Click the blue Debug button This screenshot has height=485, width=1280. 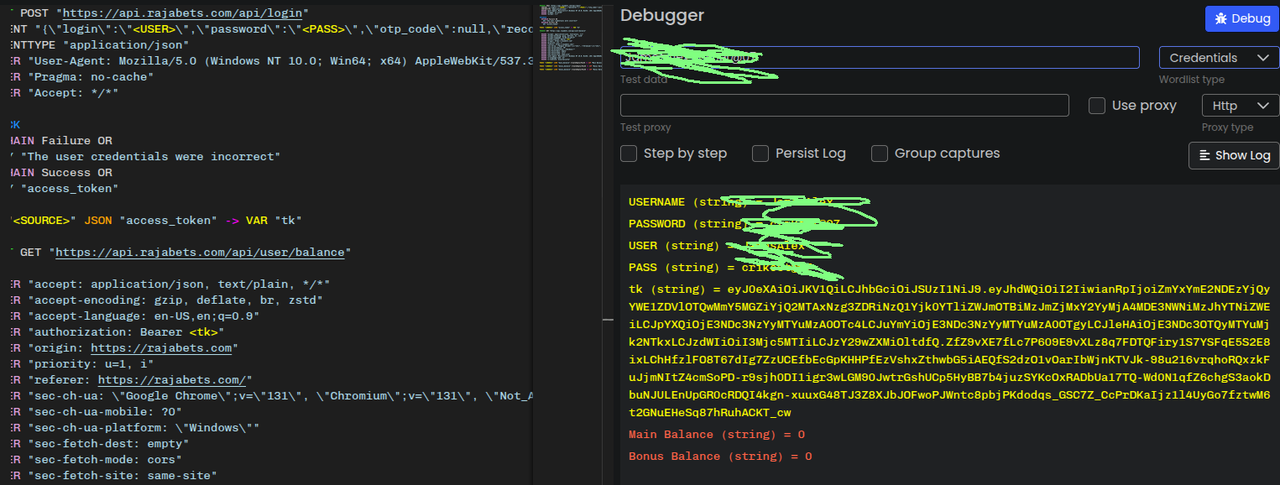[1242, 19]
